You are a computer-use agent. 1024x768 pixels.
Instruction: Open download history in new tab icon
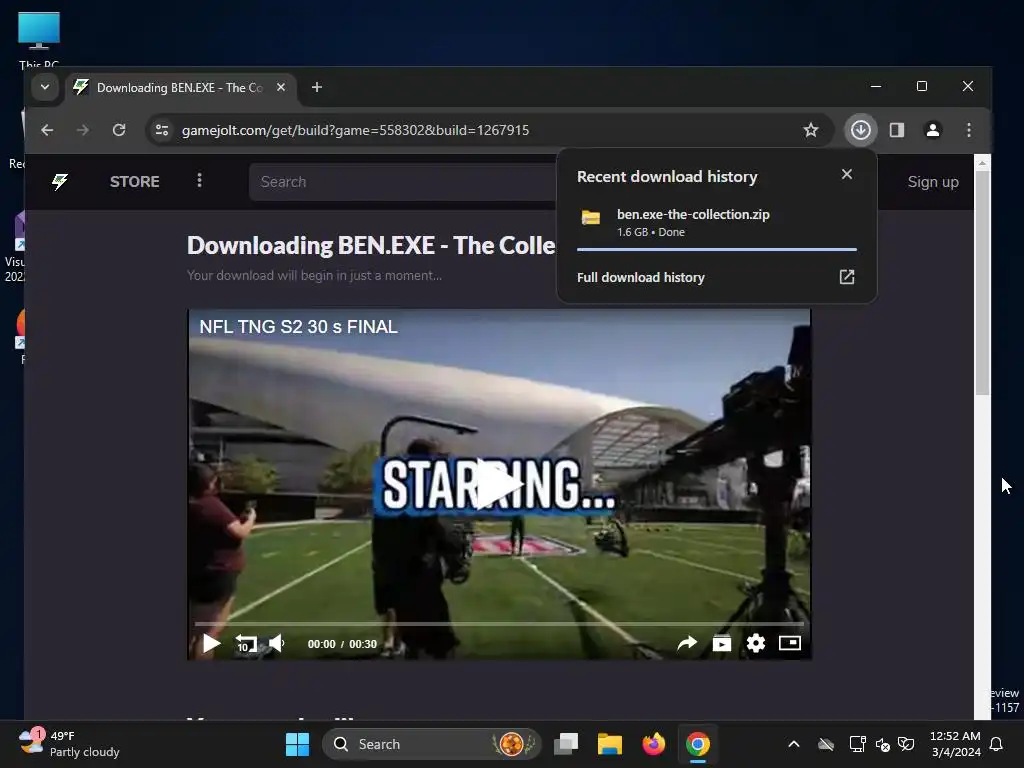pyautogui.click(x=846, y=277)
